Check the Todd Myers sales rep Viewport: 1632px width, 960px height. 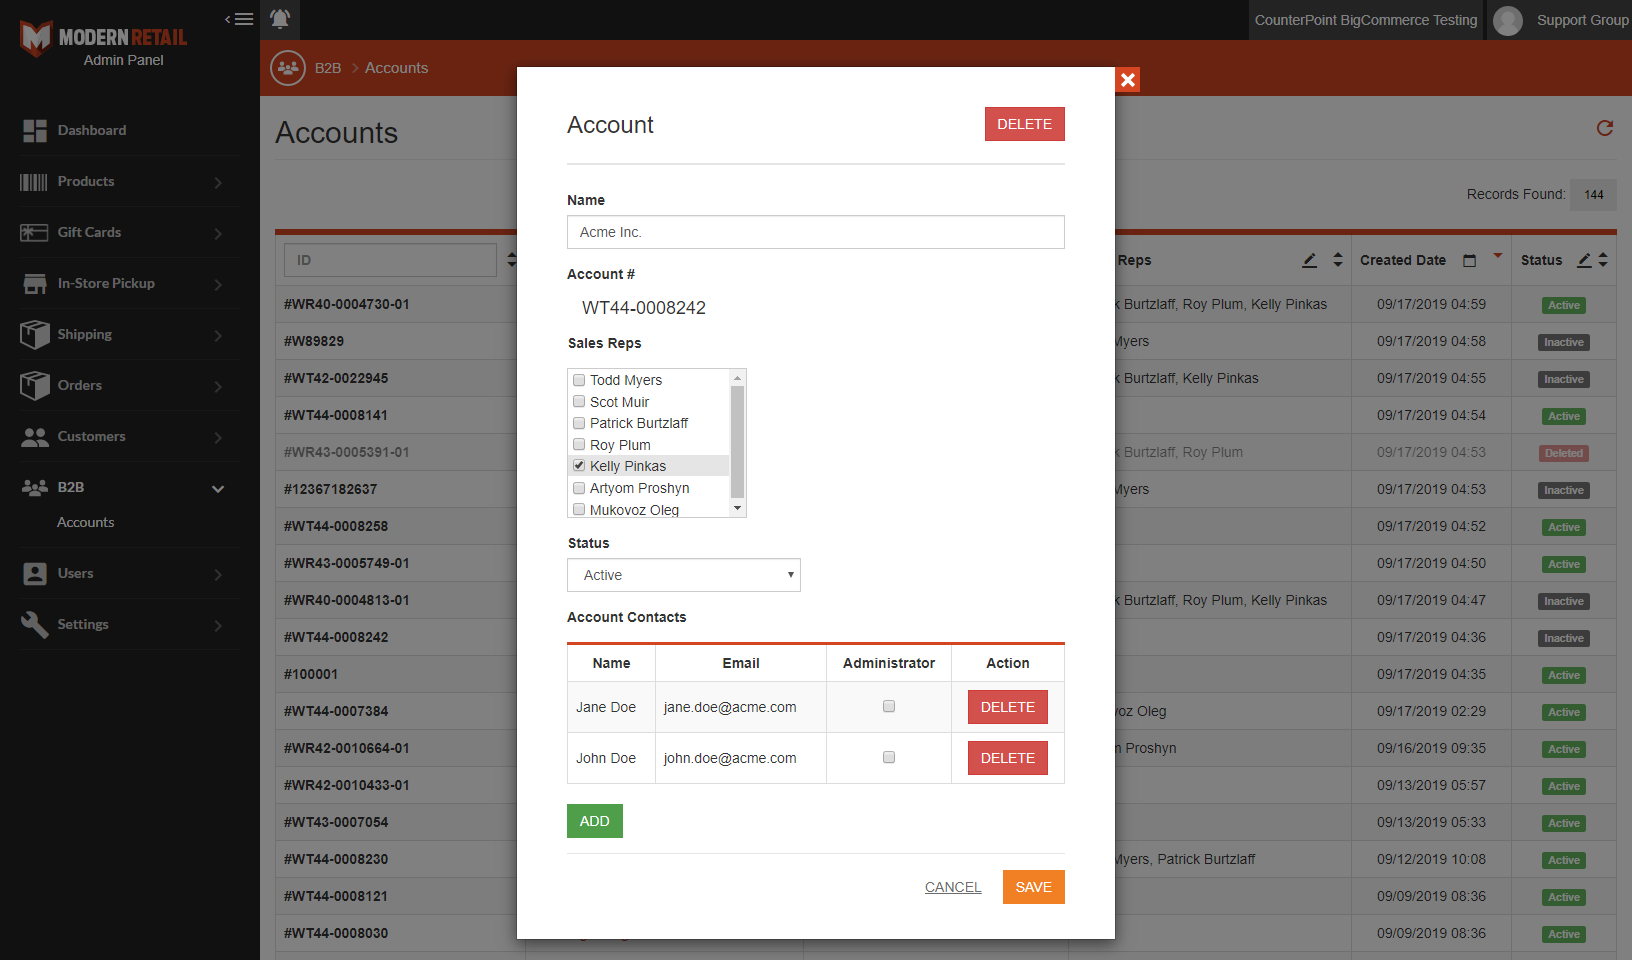(x=579, y=380)
